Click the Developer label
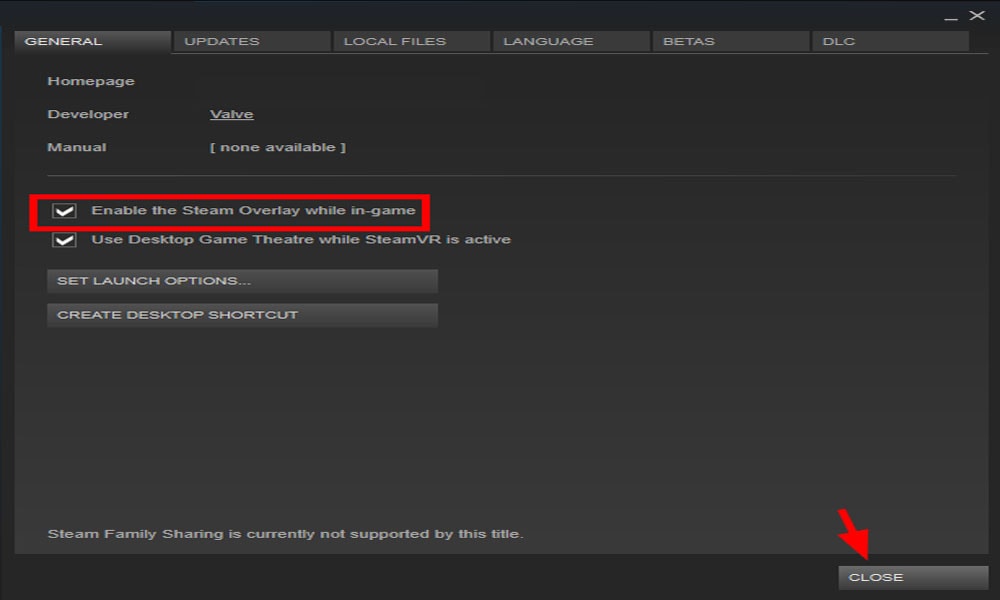The height and width of the screenshot is (600, 1000). (88, 114)
